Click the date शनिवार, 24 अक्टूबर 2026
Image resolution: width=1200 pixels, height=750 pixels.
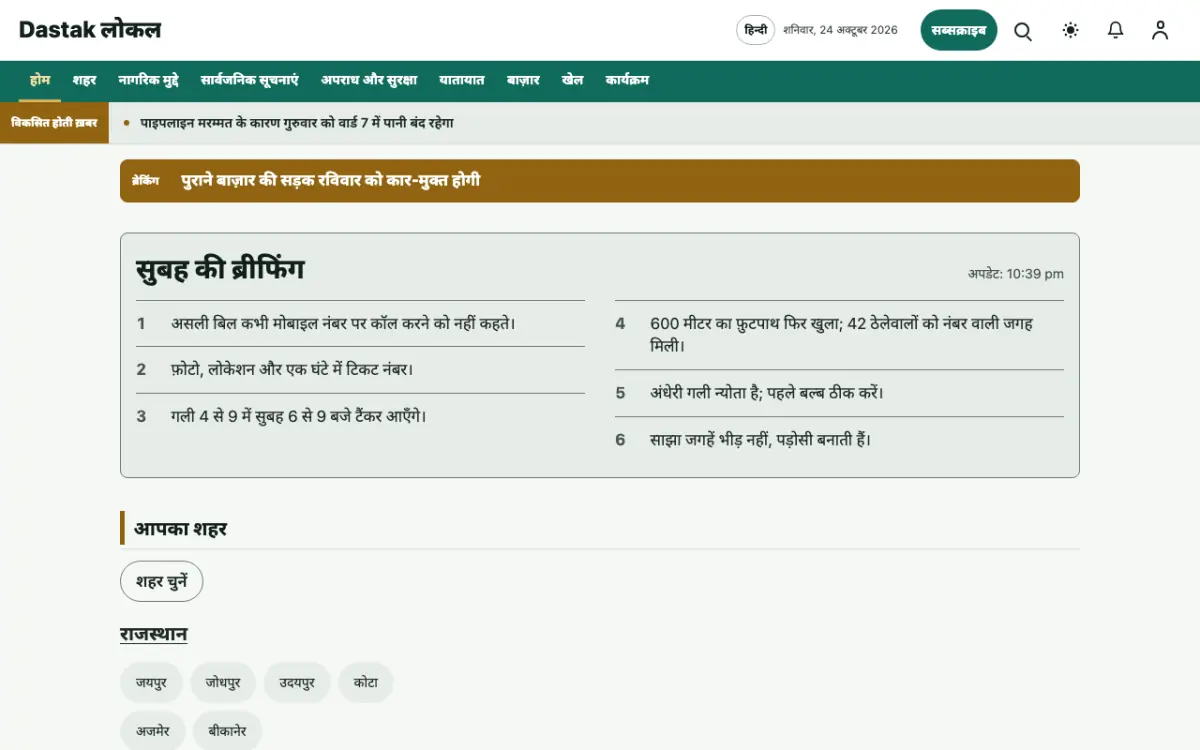[x=841, y=30]
